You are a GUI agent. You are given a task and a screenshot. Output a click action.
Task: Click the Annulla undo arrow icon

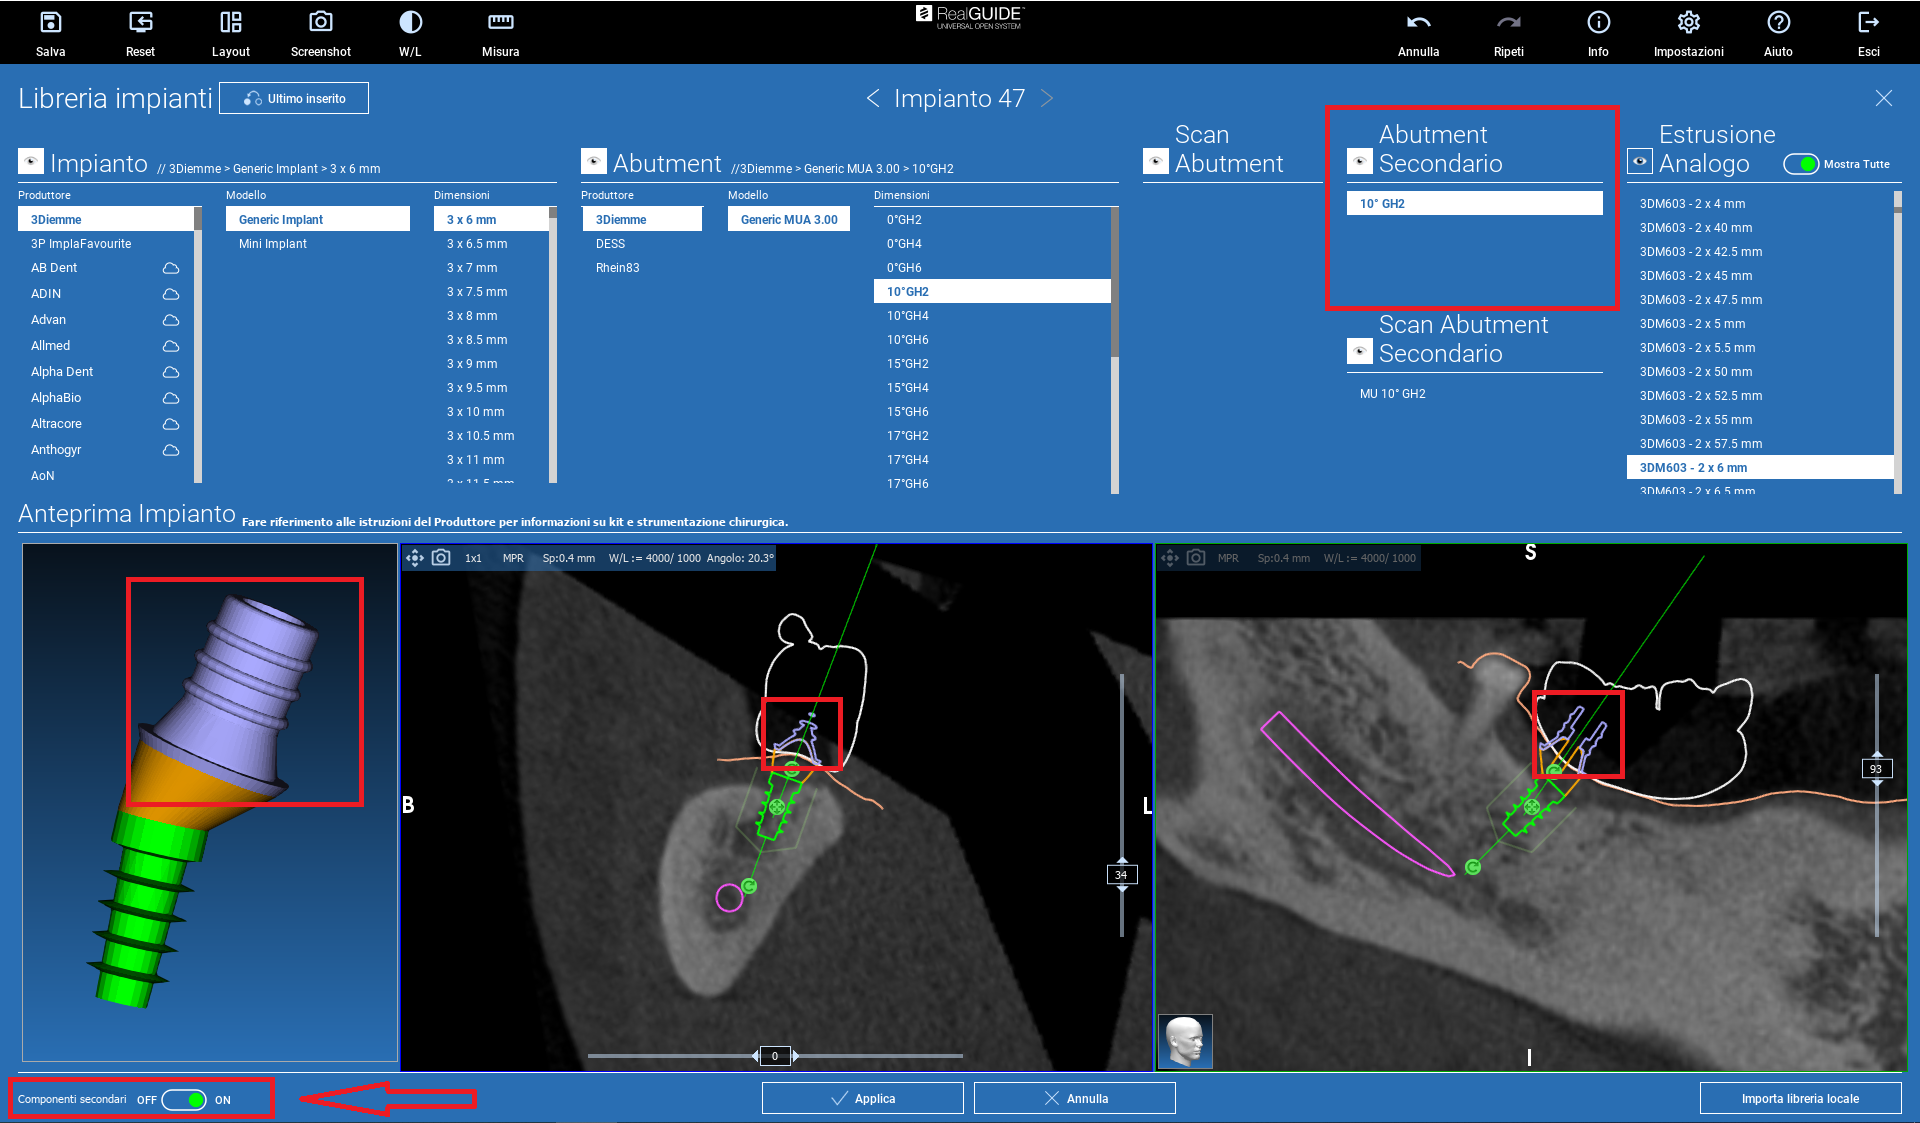[1418, 22]
